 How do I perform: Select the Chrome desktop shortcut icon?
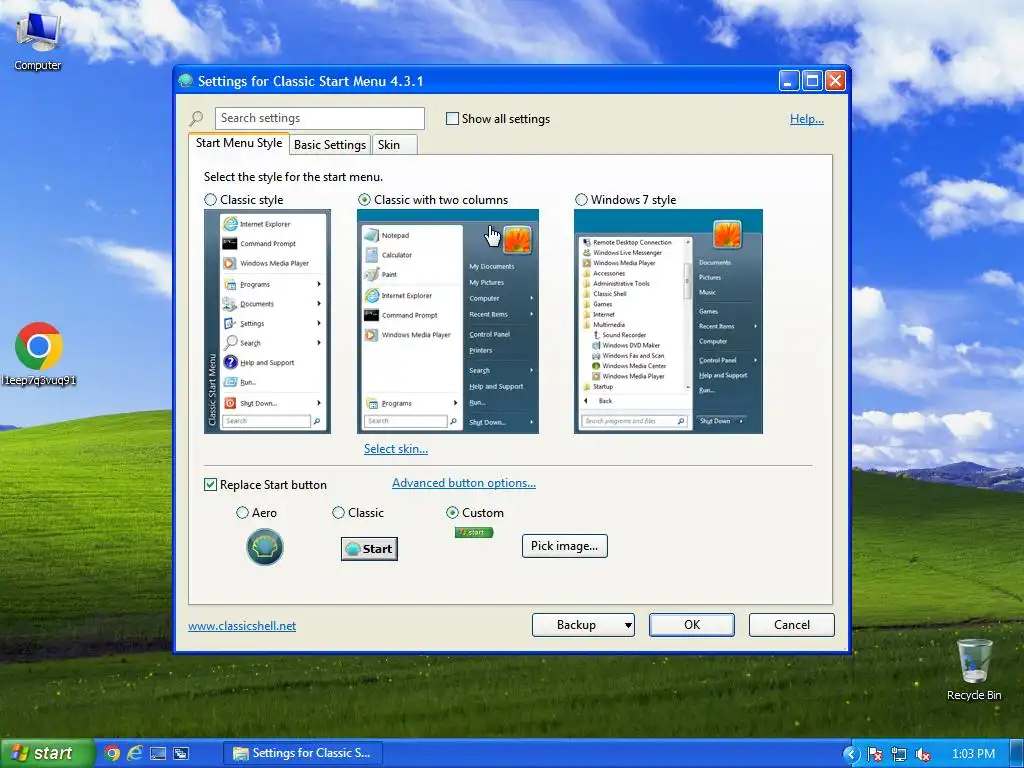(39, 354)
